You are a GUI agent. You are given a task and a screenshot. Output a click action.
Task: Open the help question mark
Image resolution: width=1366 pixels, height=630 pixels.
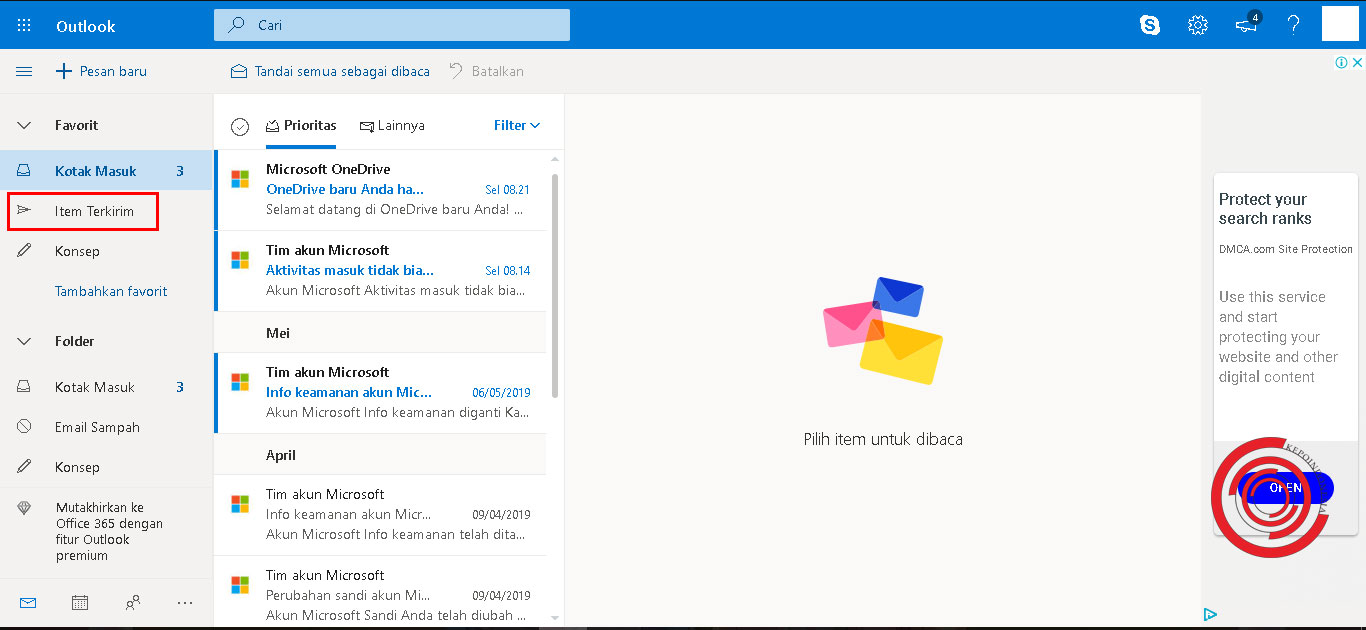coord(1293,26)
